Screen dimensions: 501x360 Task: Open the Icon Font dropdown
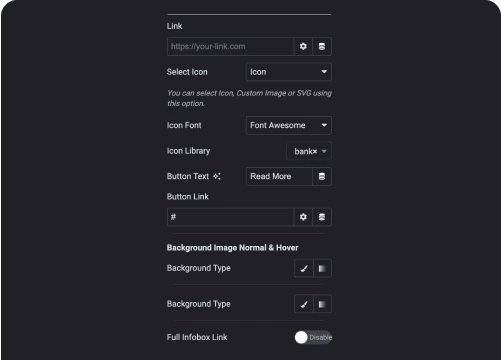point(289,125)
